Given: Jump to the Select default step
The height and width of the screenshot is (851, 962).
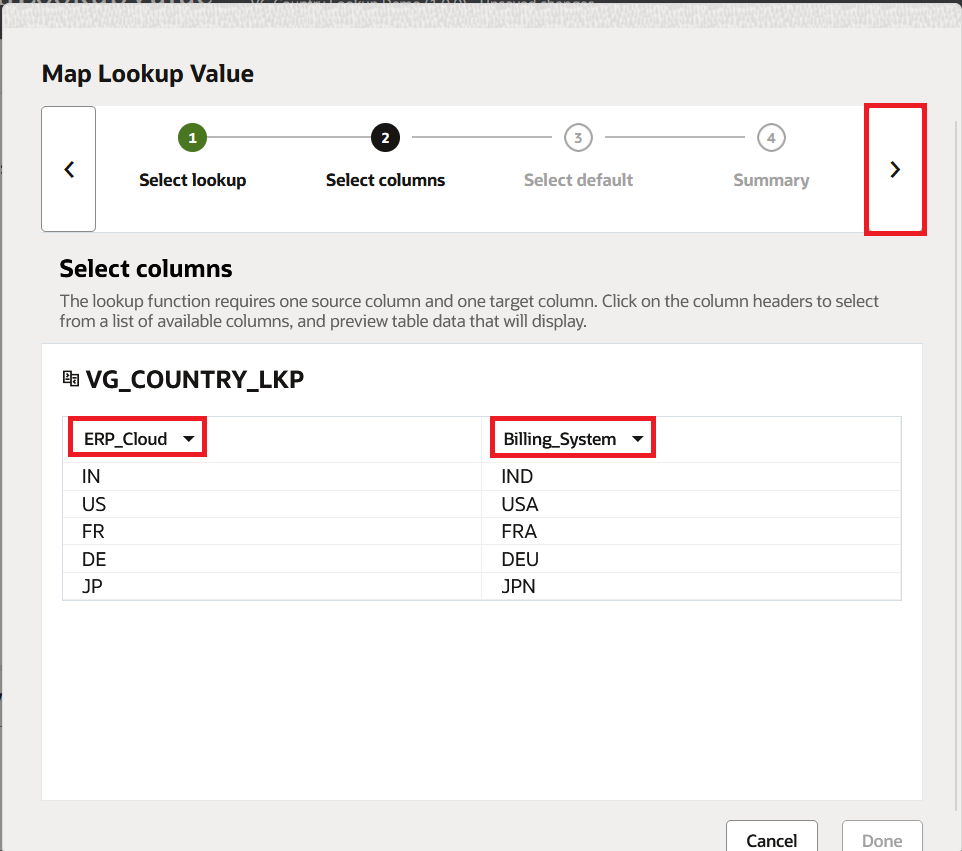Looking at the screenshot, I should (x=578, y=181).
